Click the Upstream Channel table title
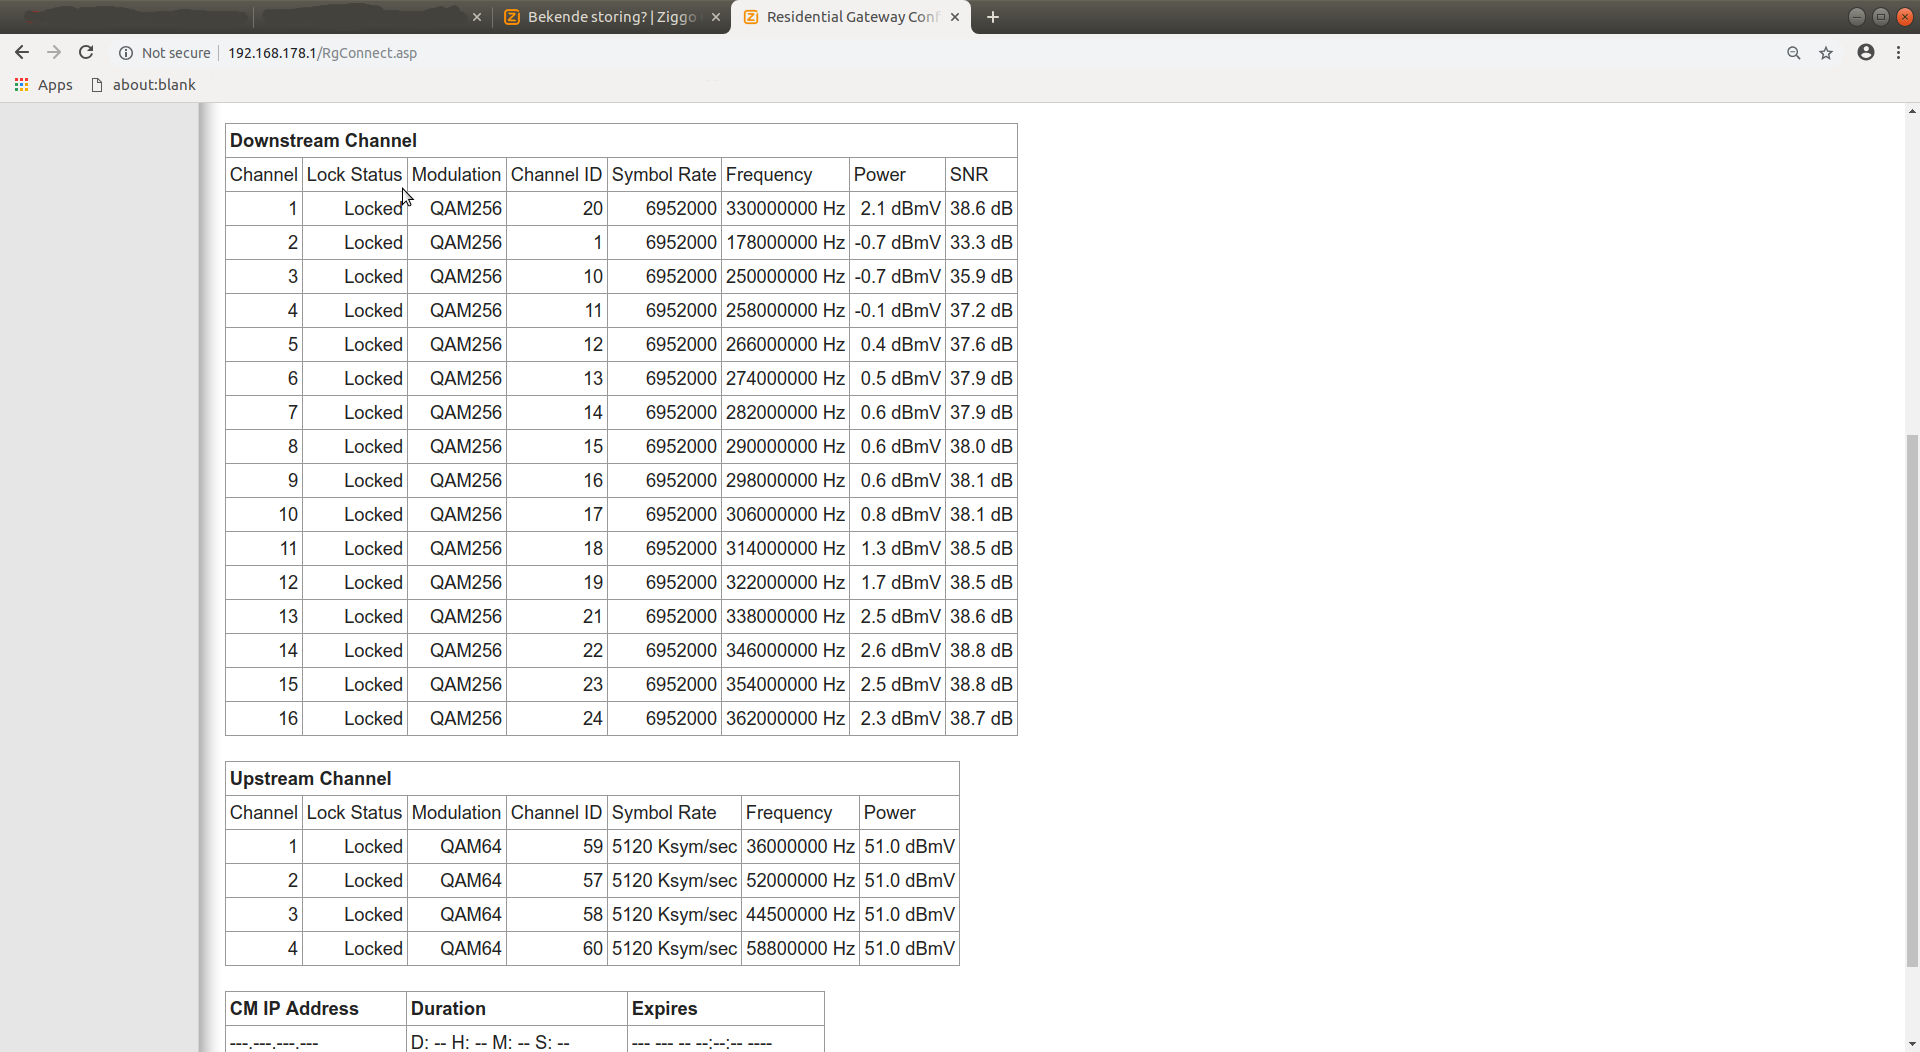The width and height of the screenshot is (1920, 1052). click(x=310, y=779)
